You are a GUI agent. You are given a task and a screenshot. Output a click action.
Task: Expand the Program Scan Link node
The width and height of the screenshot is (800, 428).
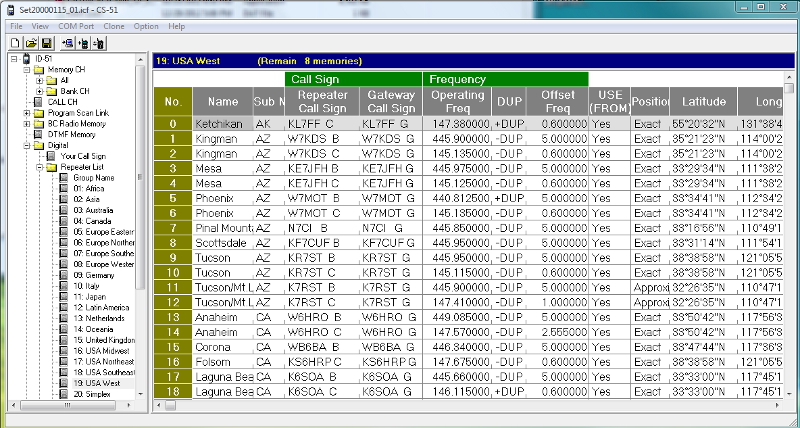[x=27, y=113]
